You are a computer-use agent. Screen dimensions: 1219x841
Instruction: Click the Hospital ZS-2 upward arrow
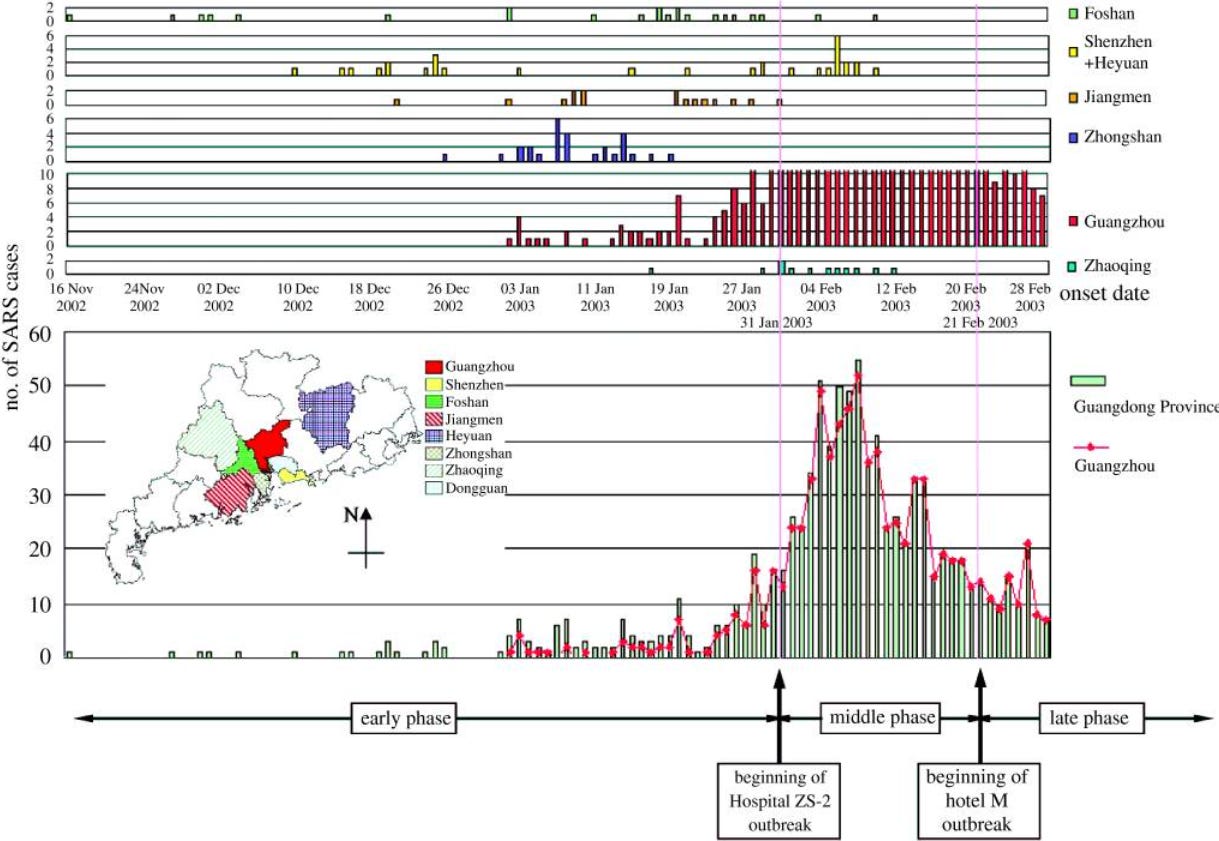coord(779,716)
